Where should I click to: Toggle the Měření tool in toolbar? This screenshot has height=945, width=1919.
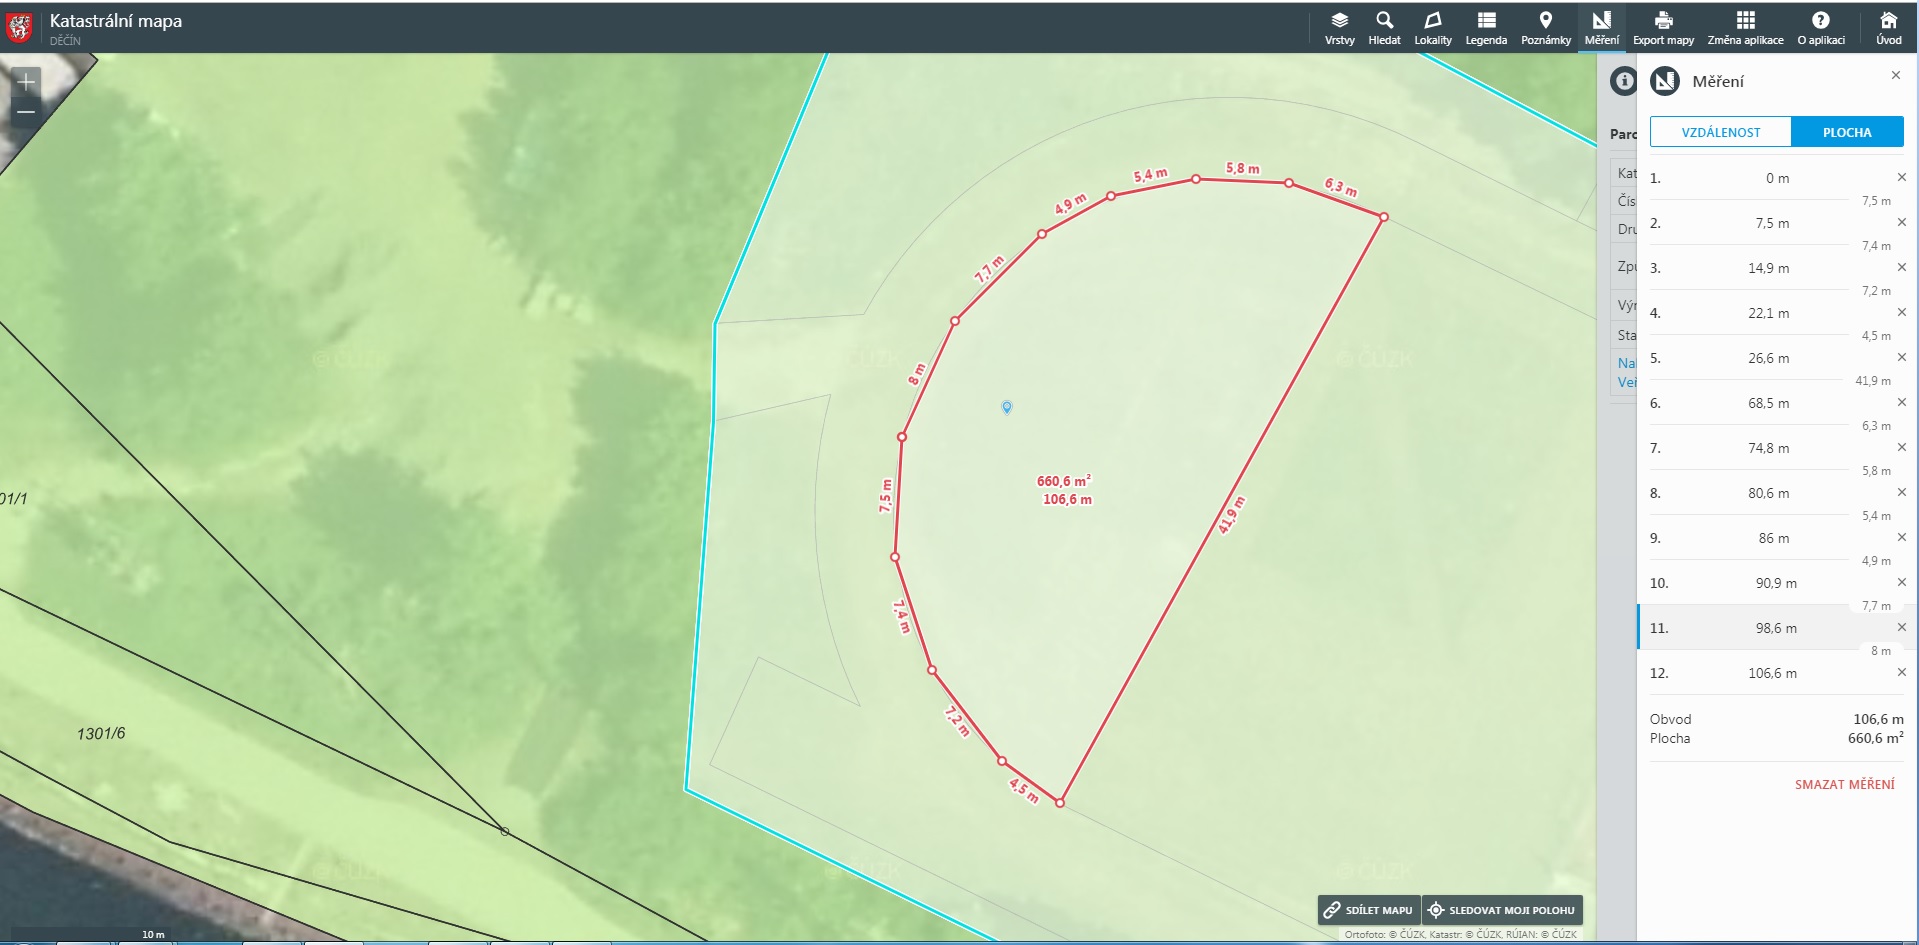click(1601, 28)
